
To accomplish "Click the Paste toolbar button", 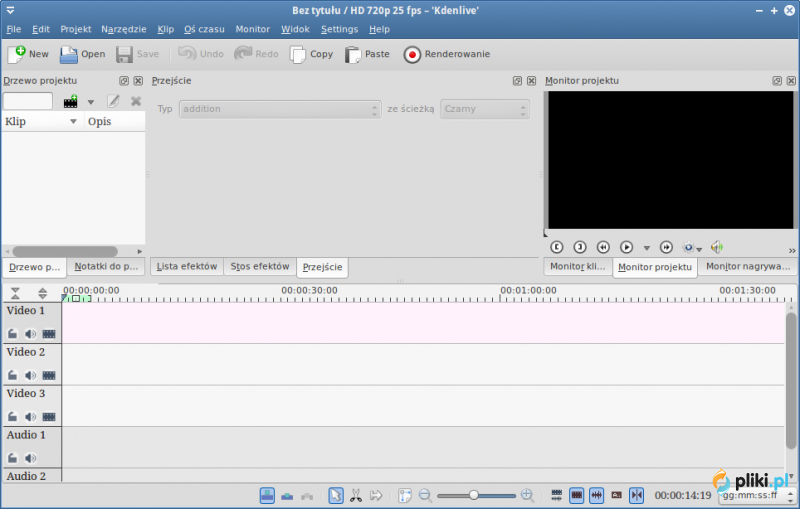I will 367,54.
